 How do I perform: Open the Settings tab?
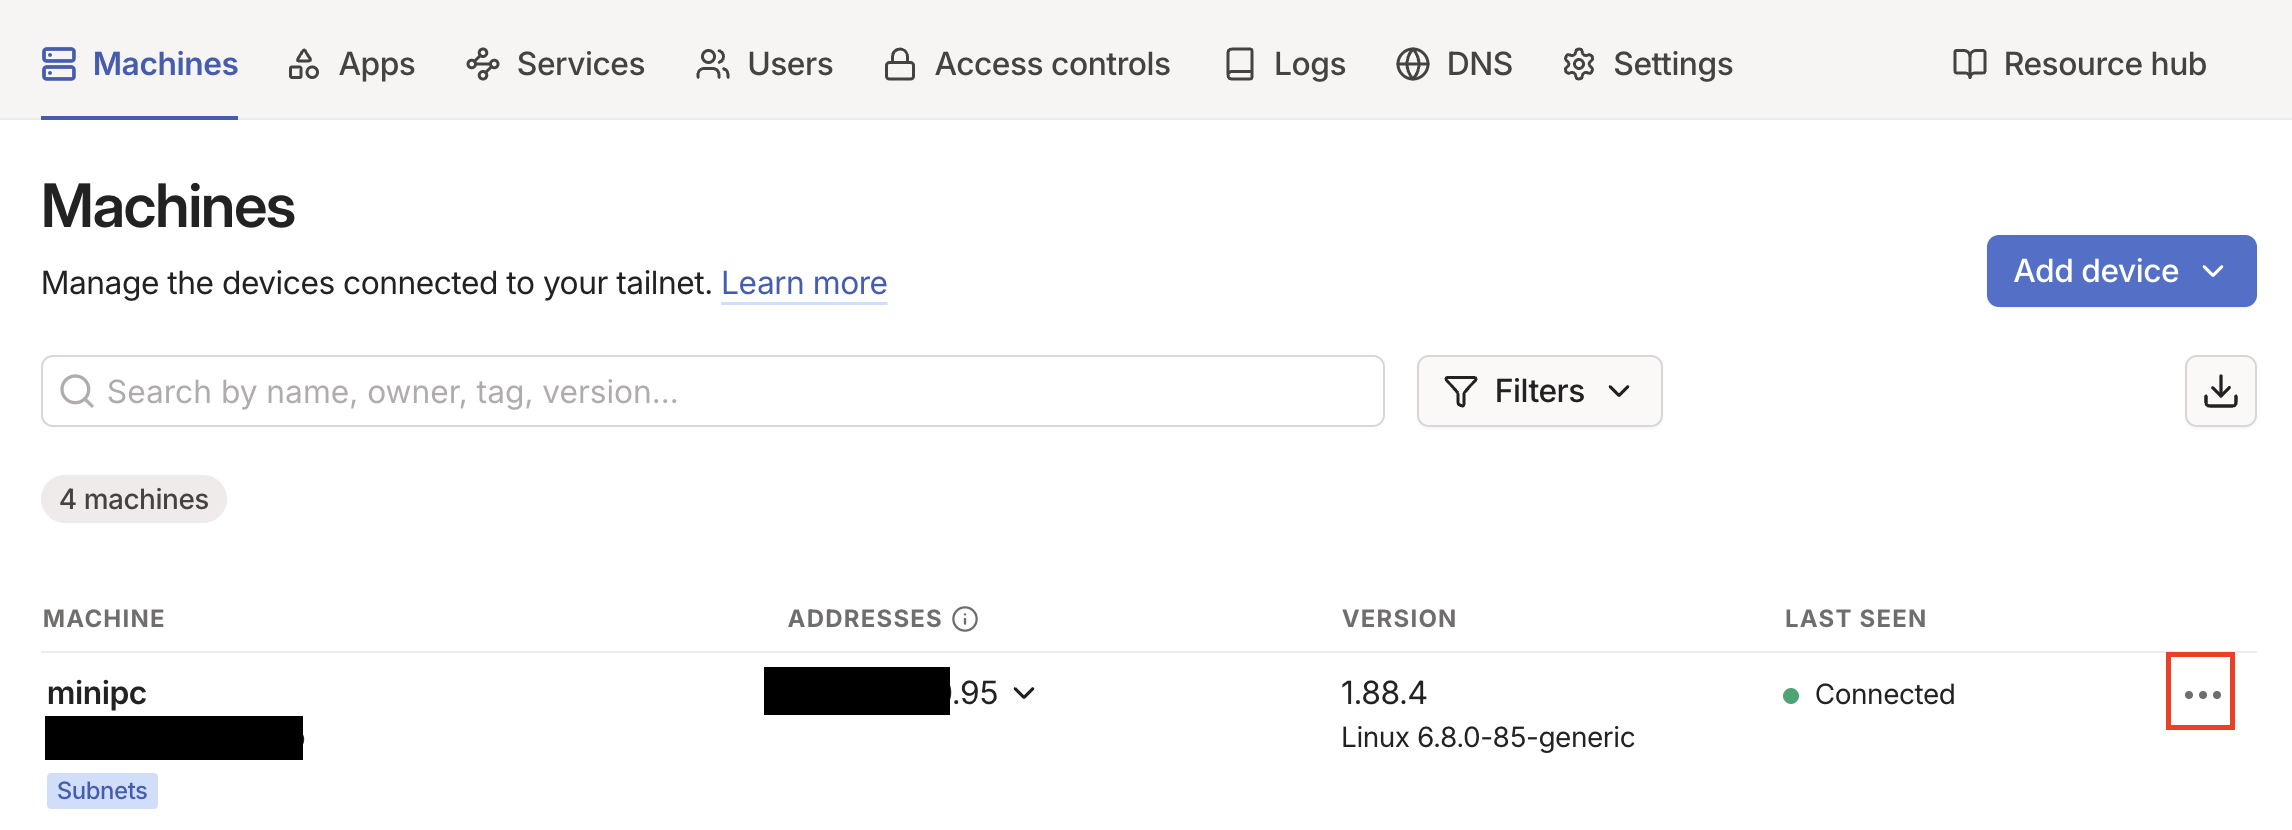tap(1647, 64)
